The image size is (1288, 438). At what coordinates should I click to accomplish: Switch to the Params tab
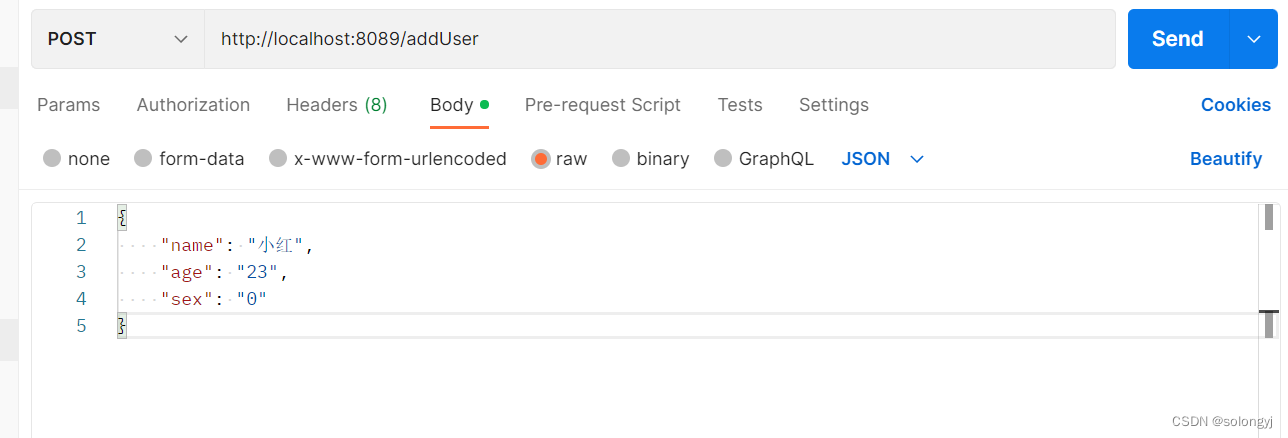click(68, 105)
